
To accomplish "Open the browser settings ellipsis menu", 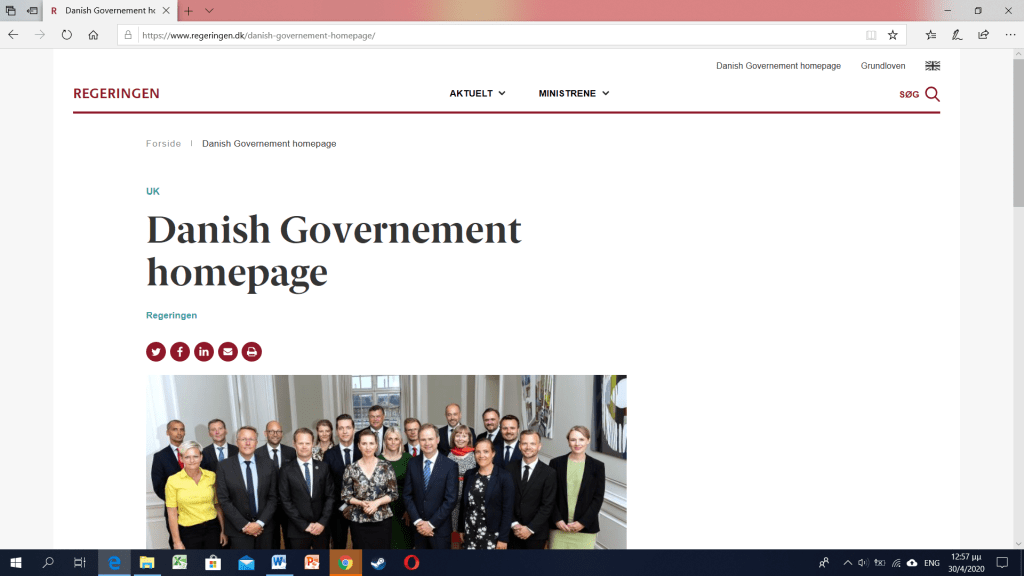I will click(x=1010, y=35).
